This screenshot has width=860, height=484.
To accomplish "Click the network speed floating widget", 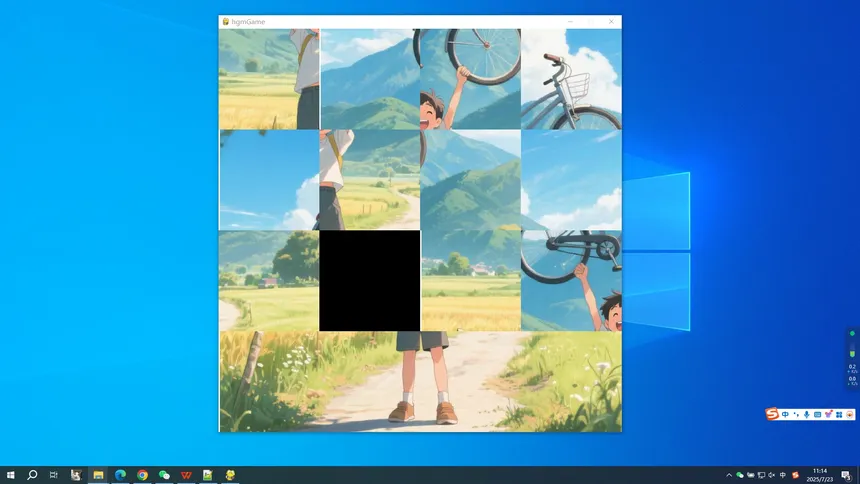I will click(852, 358).
